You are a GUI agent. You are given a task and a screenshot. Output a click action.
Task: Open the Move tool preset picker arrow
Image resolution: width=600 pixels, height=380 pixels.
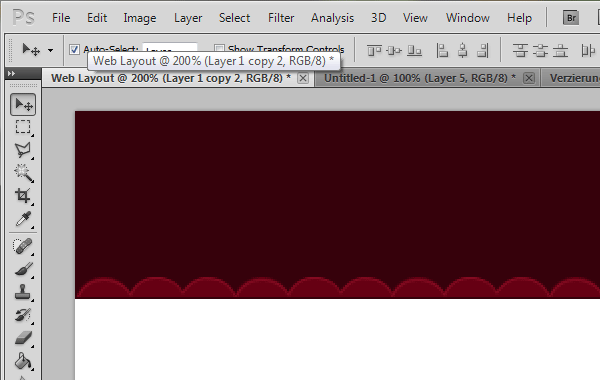pyautogui.click(x=51, y=50)
